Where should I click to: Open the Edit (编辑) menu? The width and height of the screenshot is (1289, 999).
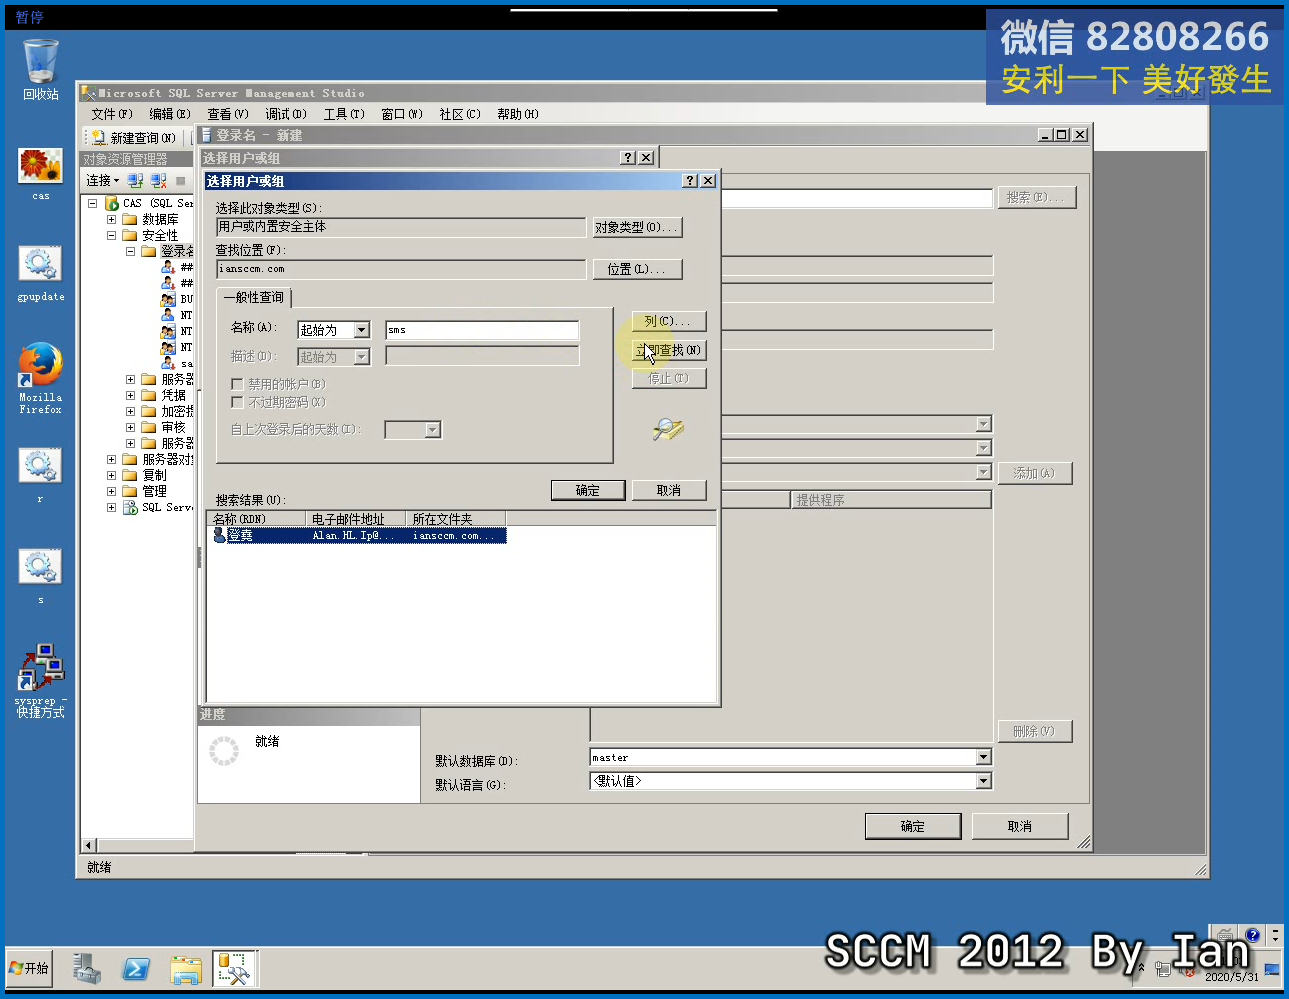[x=169, y=114]
